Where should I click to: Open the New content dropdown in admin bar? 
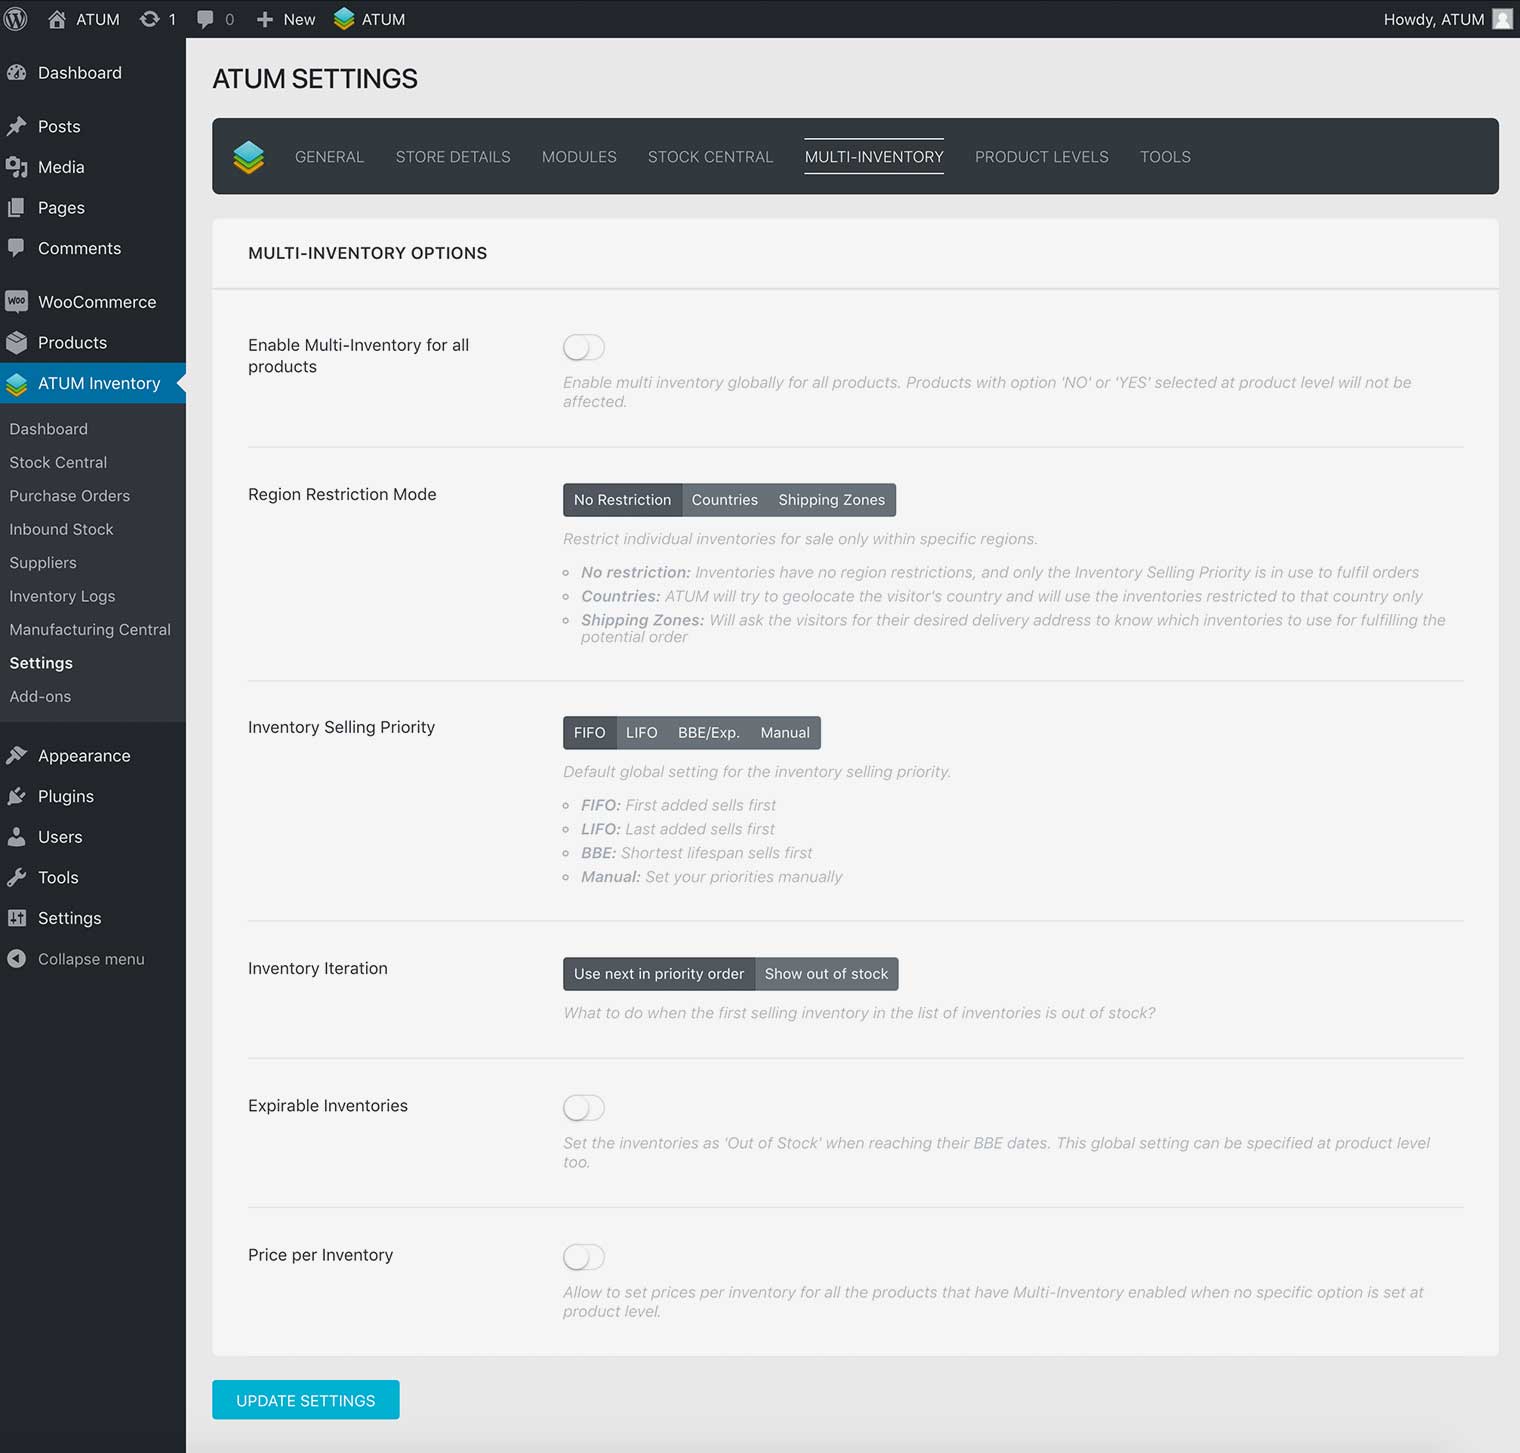pos(286,19)
